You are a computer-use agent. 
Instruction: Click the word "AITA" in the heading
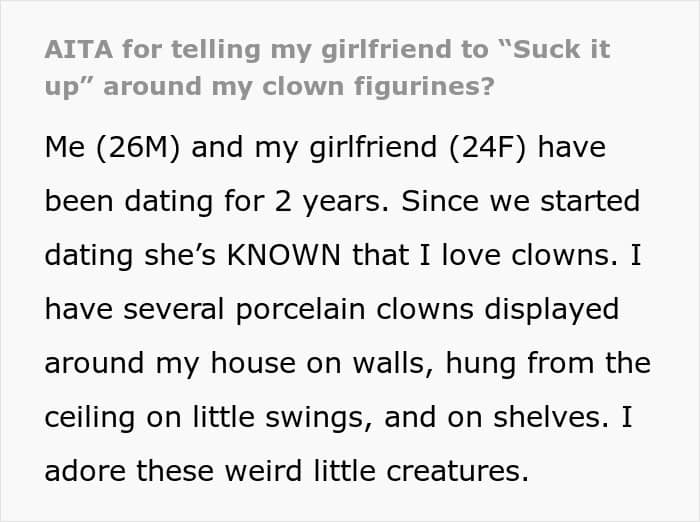tap(79, 49)
